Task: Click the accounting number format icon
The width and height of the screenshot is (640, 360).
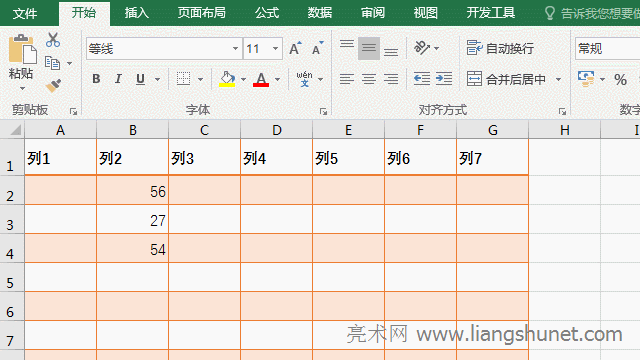Action: click(586, 79)
